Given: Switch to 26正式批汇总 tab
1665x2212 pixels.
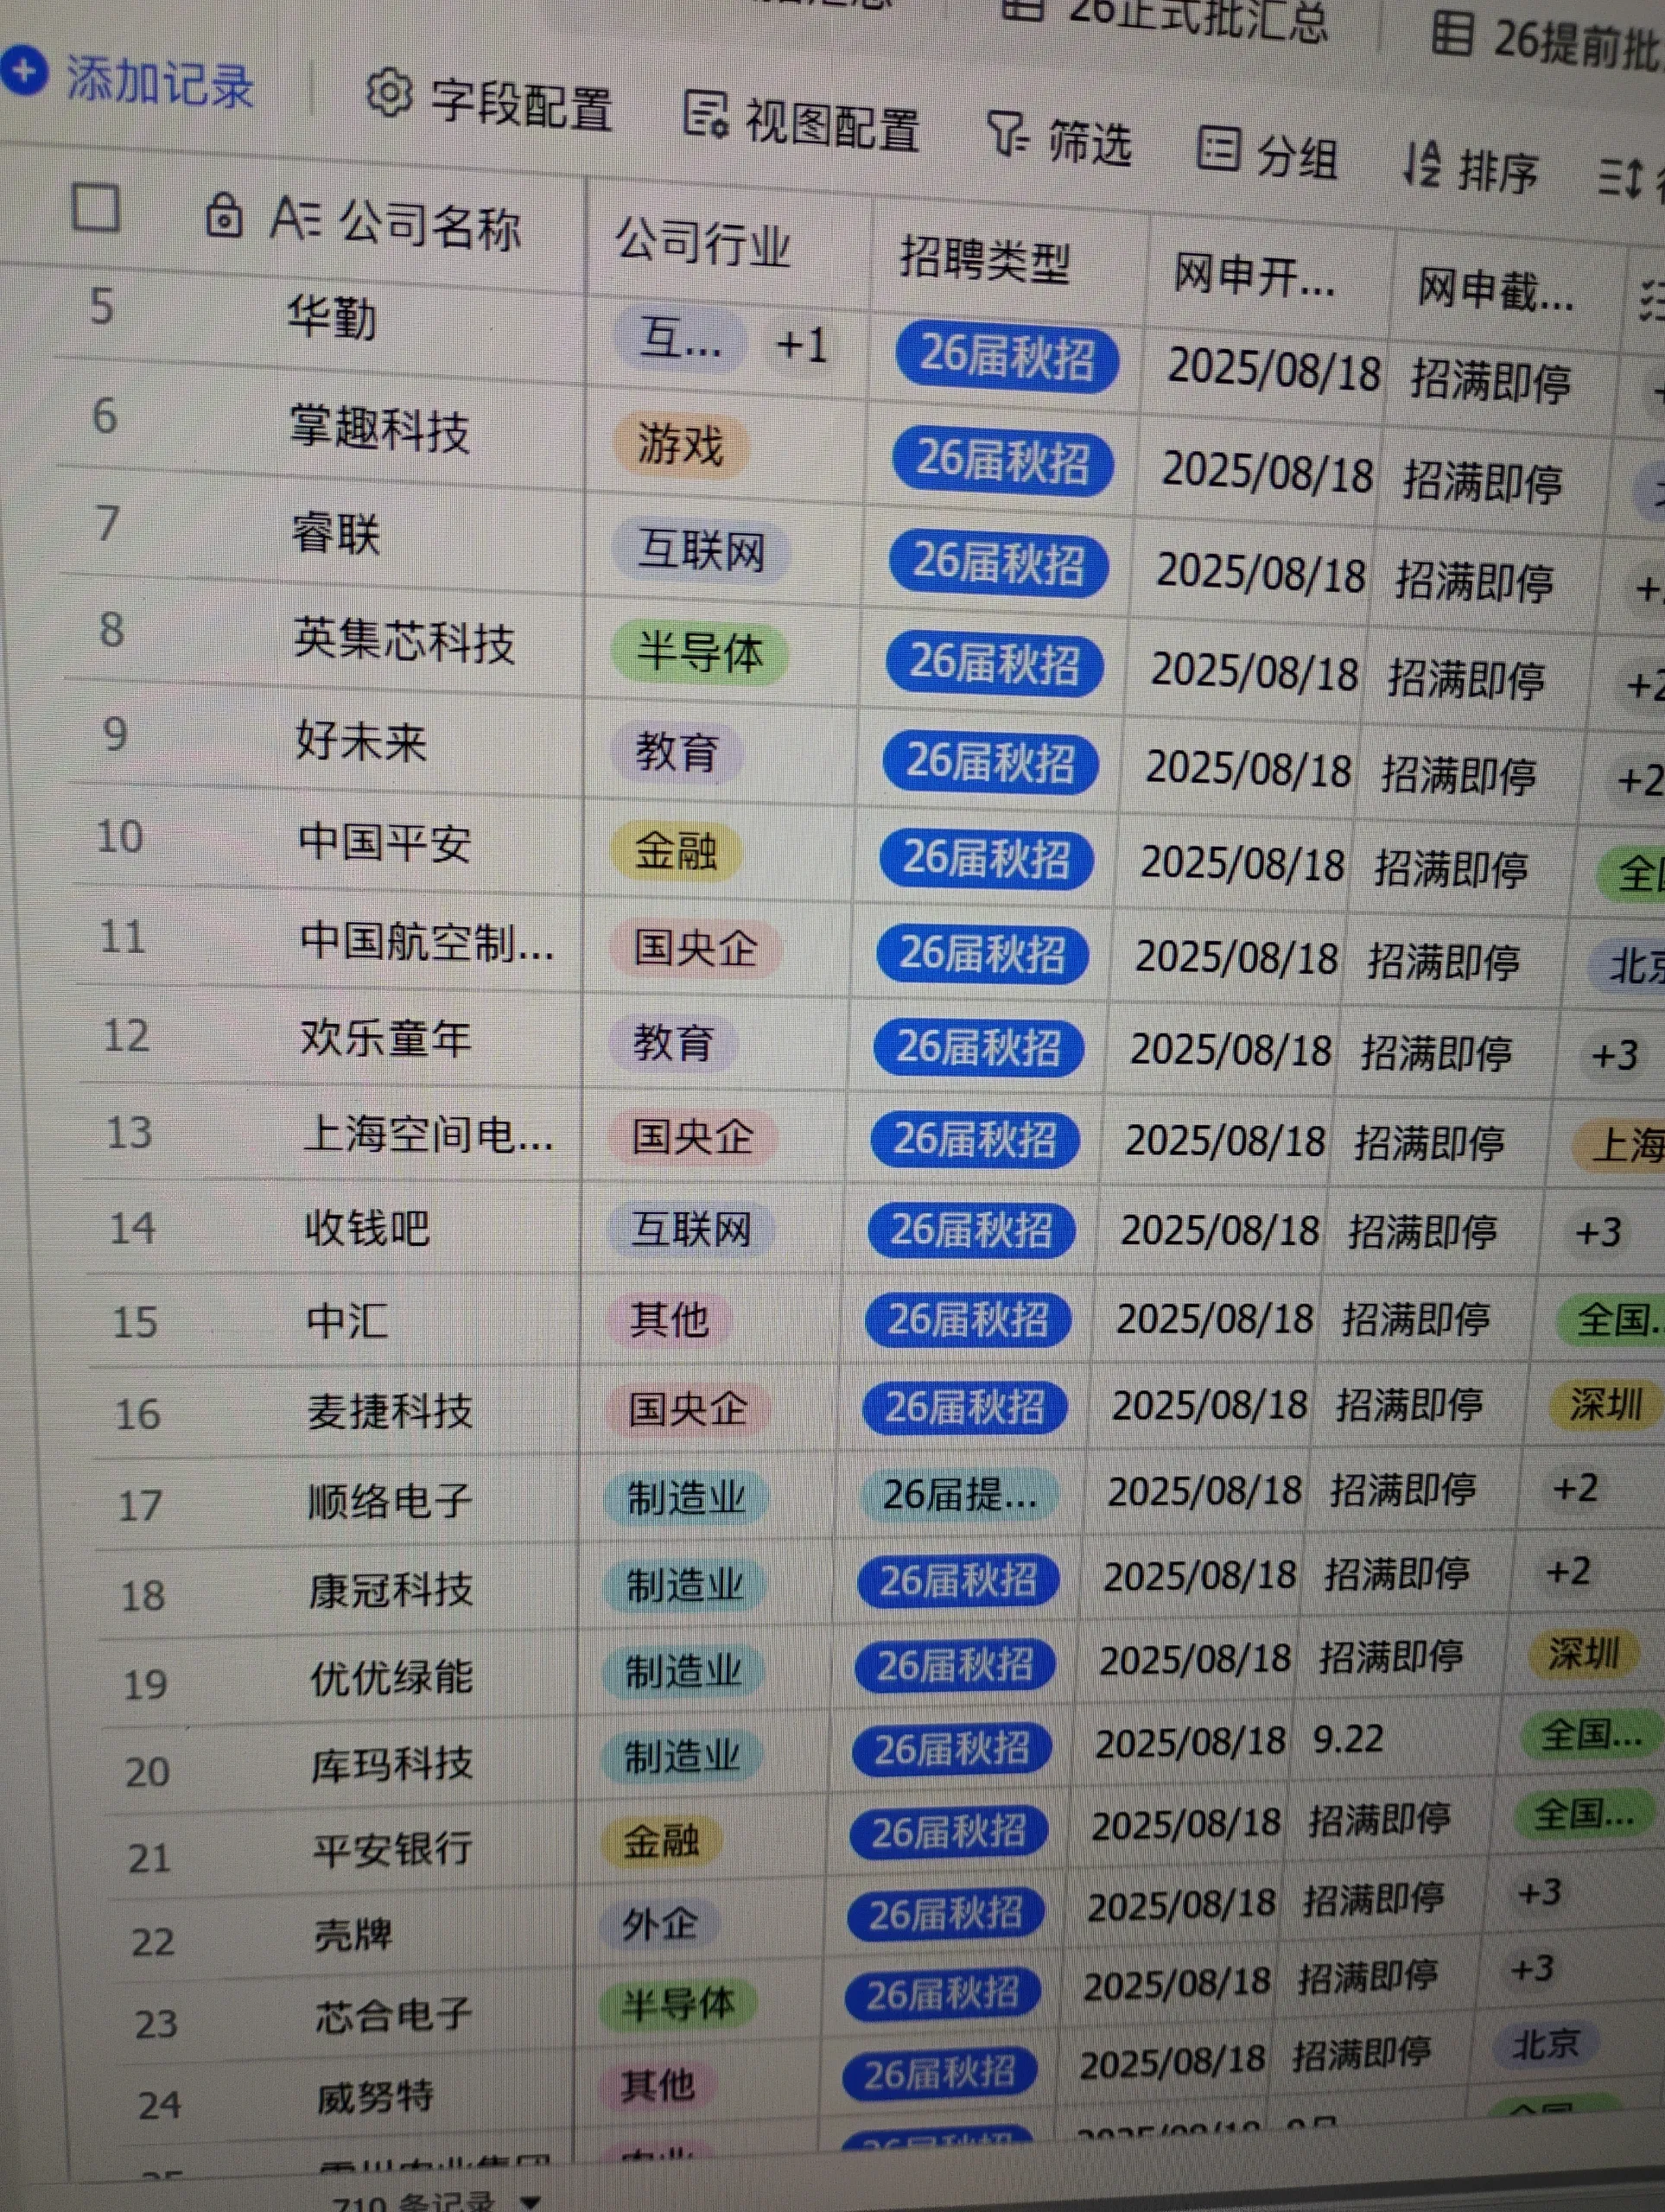Looking at the screenshot, I should [1165, 15].
